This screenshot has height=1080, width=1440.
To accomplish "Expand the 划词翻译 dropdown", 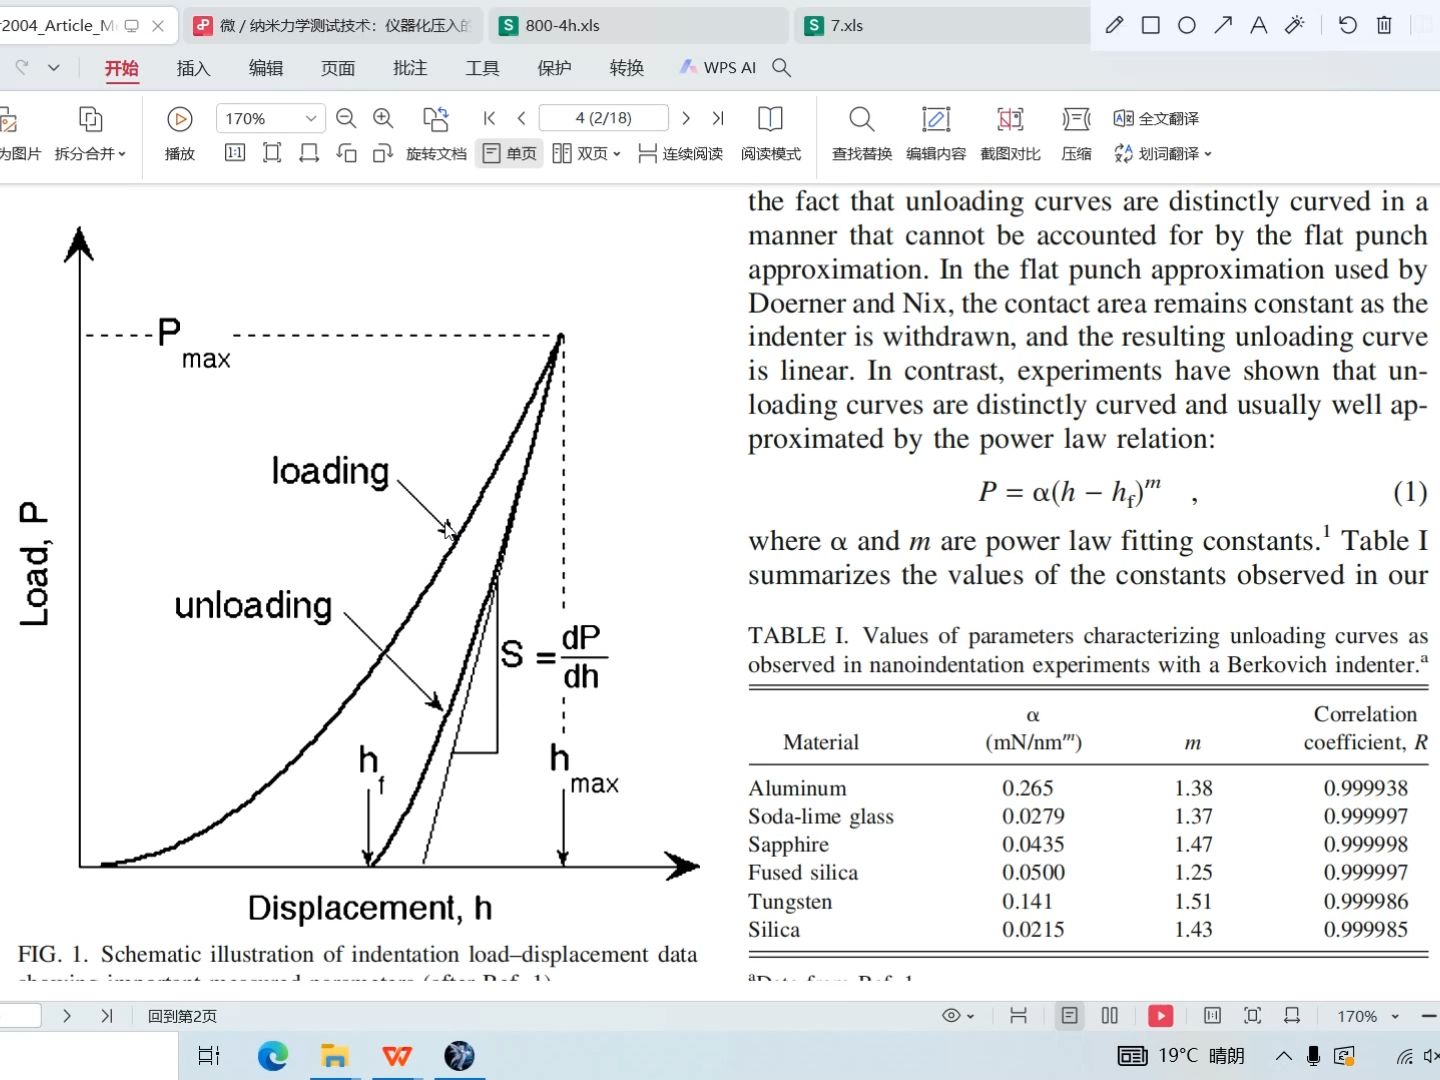I will click(1208, 154).
